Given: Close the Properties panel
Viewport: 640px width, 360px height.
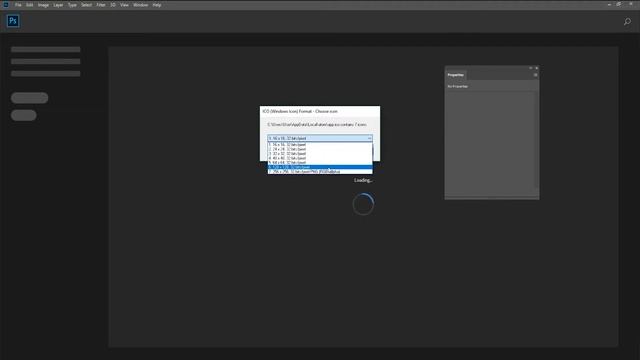Looking at the screenshot, I should point(536,68).
